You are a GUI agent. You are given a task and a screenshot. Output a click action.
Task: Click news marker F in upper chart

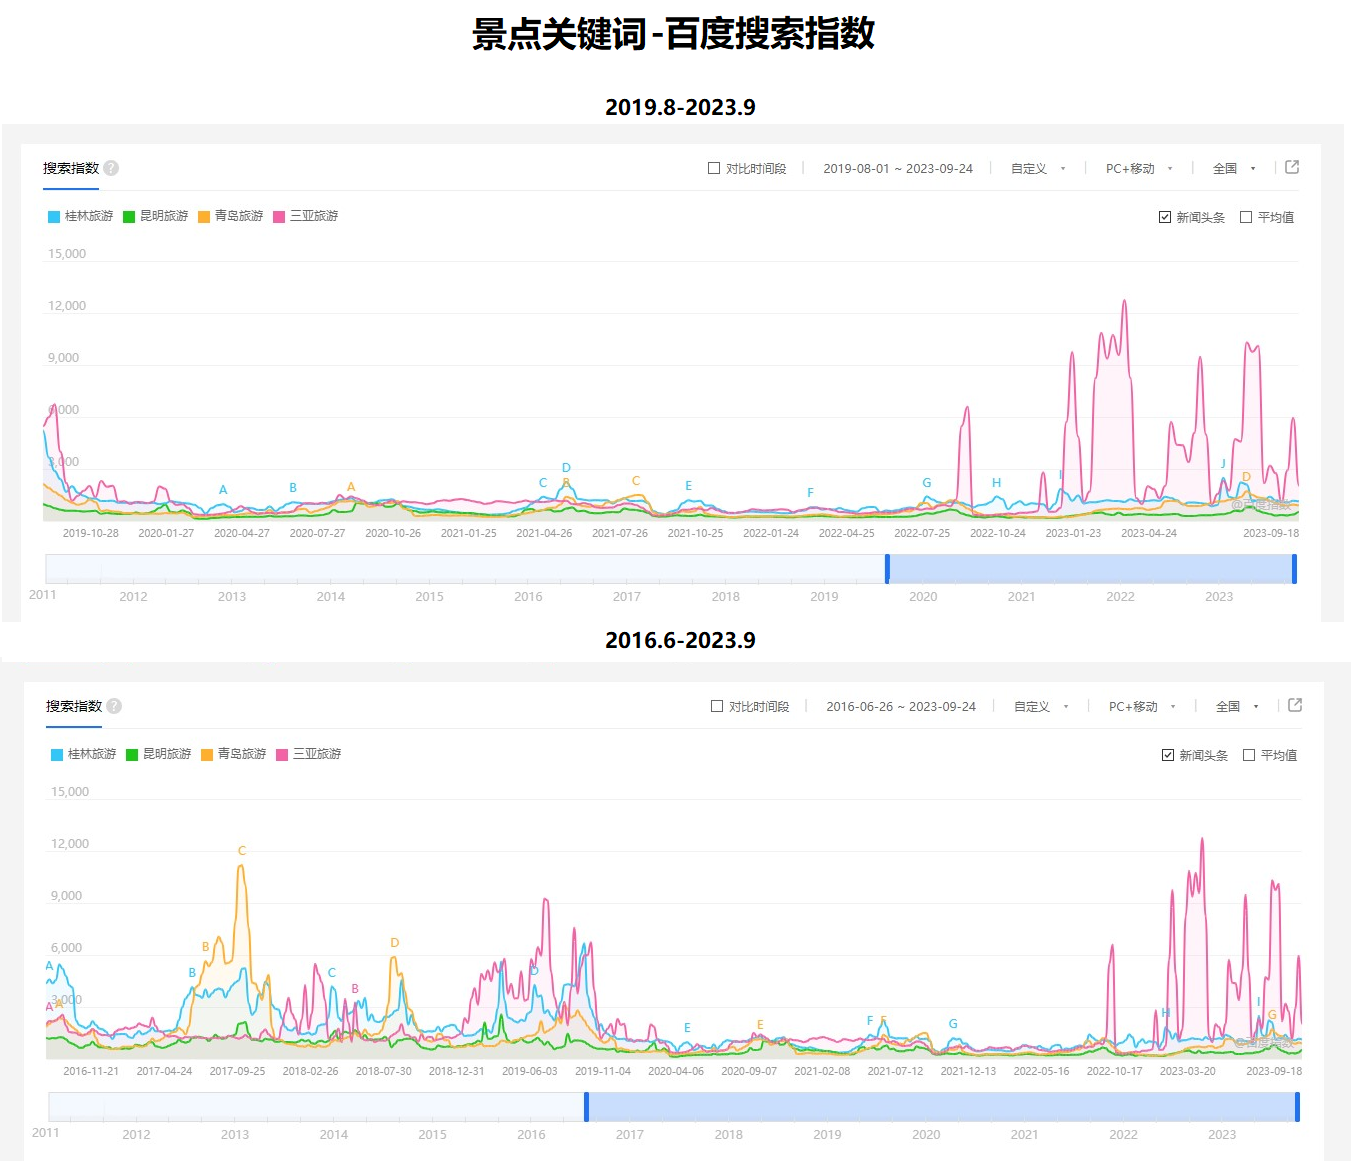(x=810, y=493)
